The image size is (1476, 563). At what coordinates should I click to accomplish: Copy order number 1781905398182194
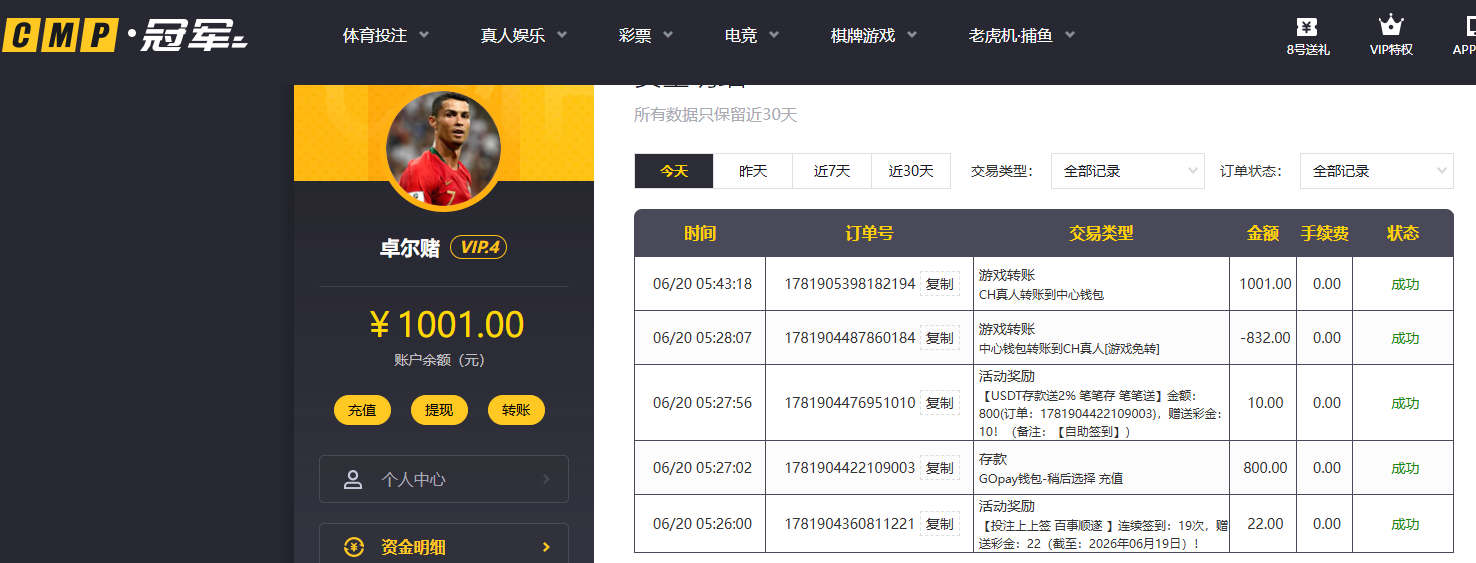click(940, 284)
